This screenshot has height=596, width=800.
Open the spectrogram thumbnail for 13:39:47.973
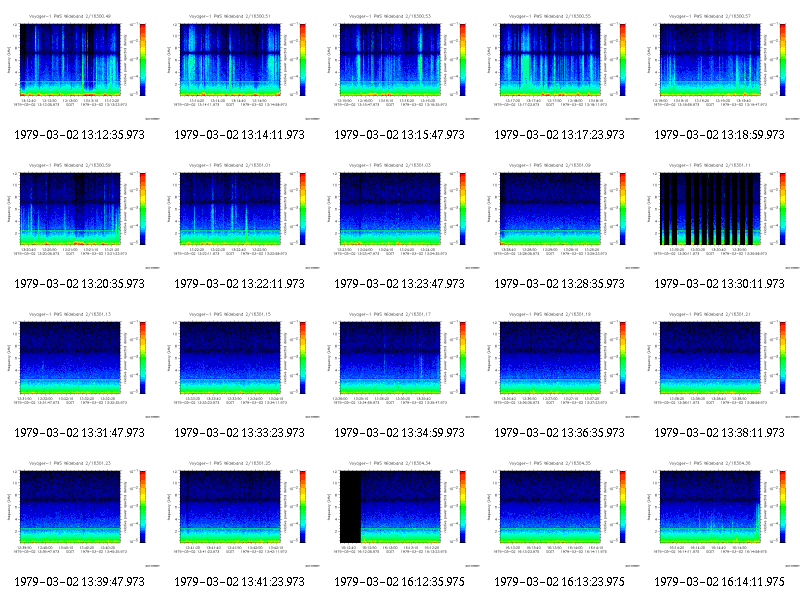pyautogui.click(x=80, y=513)
